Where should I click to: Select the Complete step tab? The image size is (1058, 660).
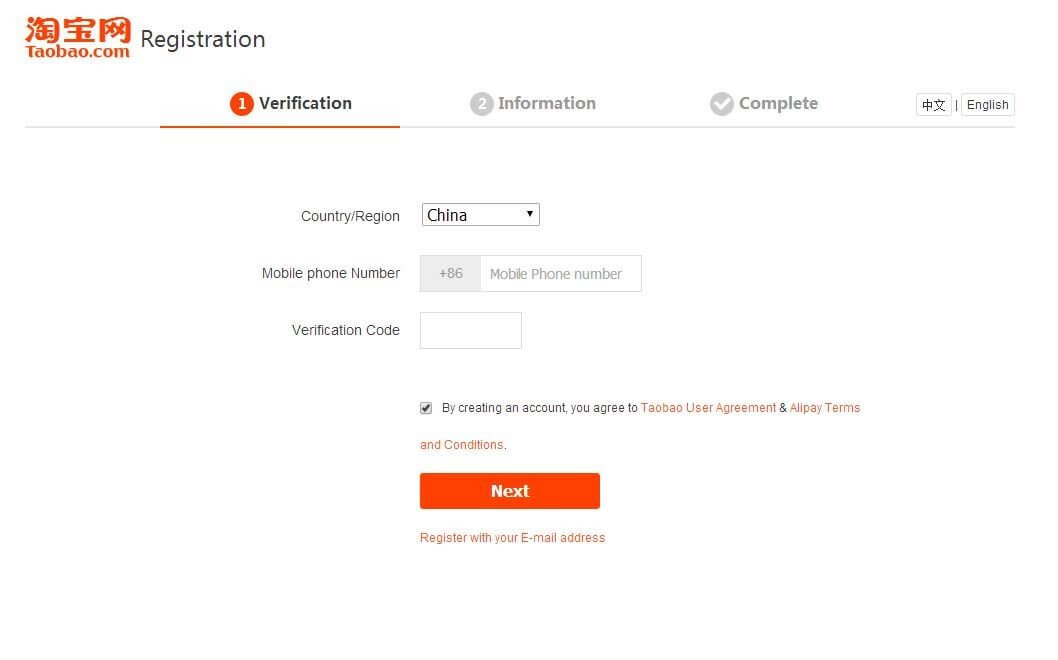(764, 104)
